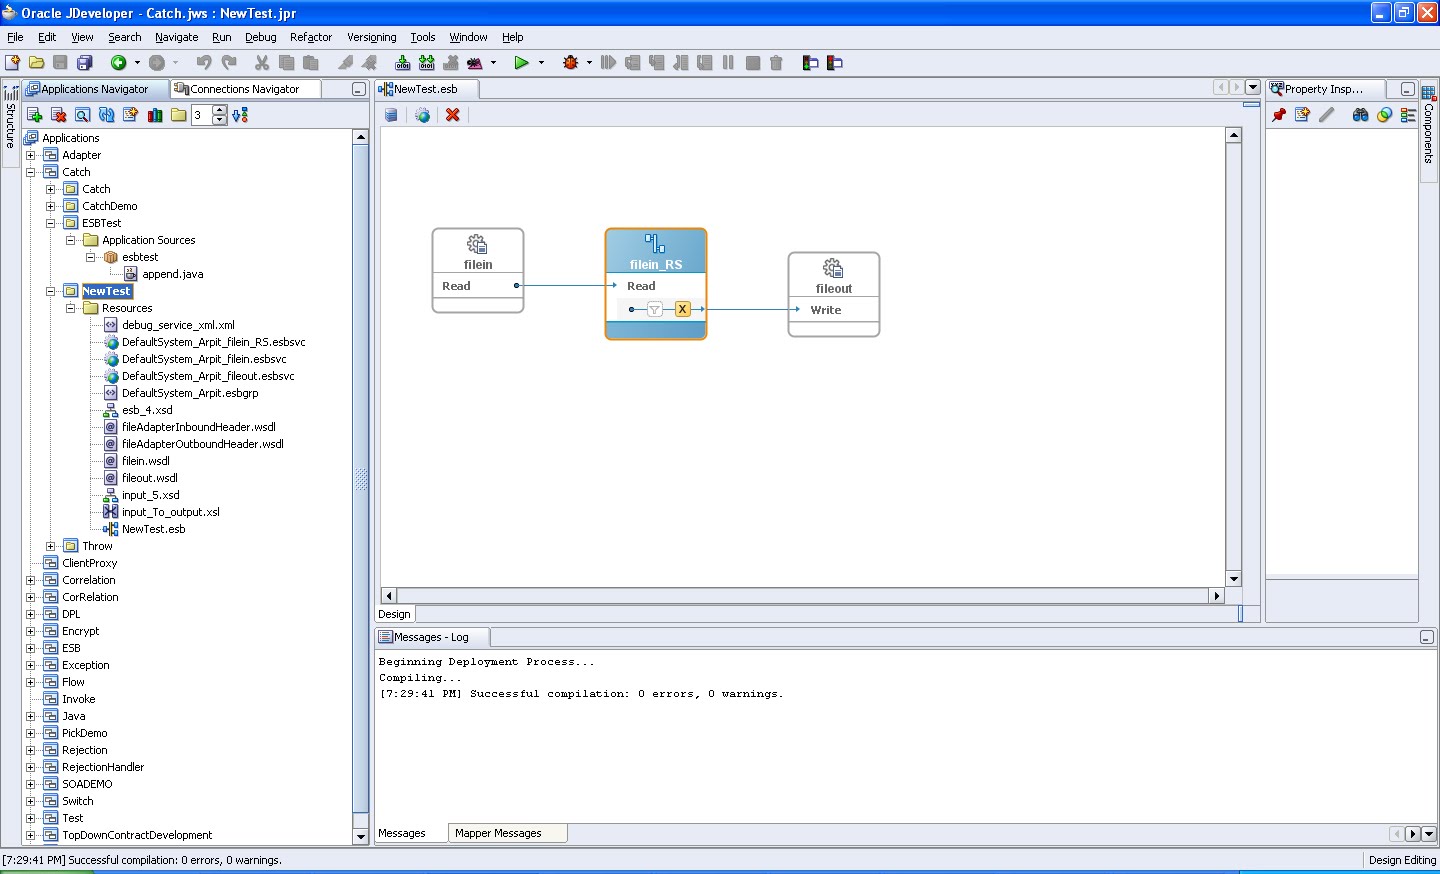Click the red X delete icon in ESB toolbar
This screenshot has width=1440, height=874.
pos(453,115)
